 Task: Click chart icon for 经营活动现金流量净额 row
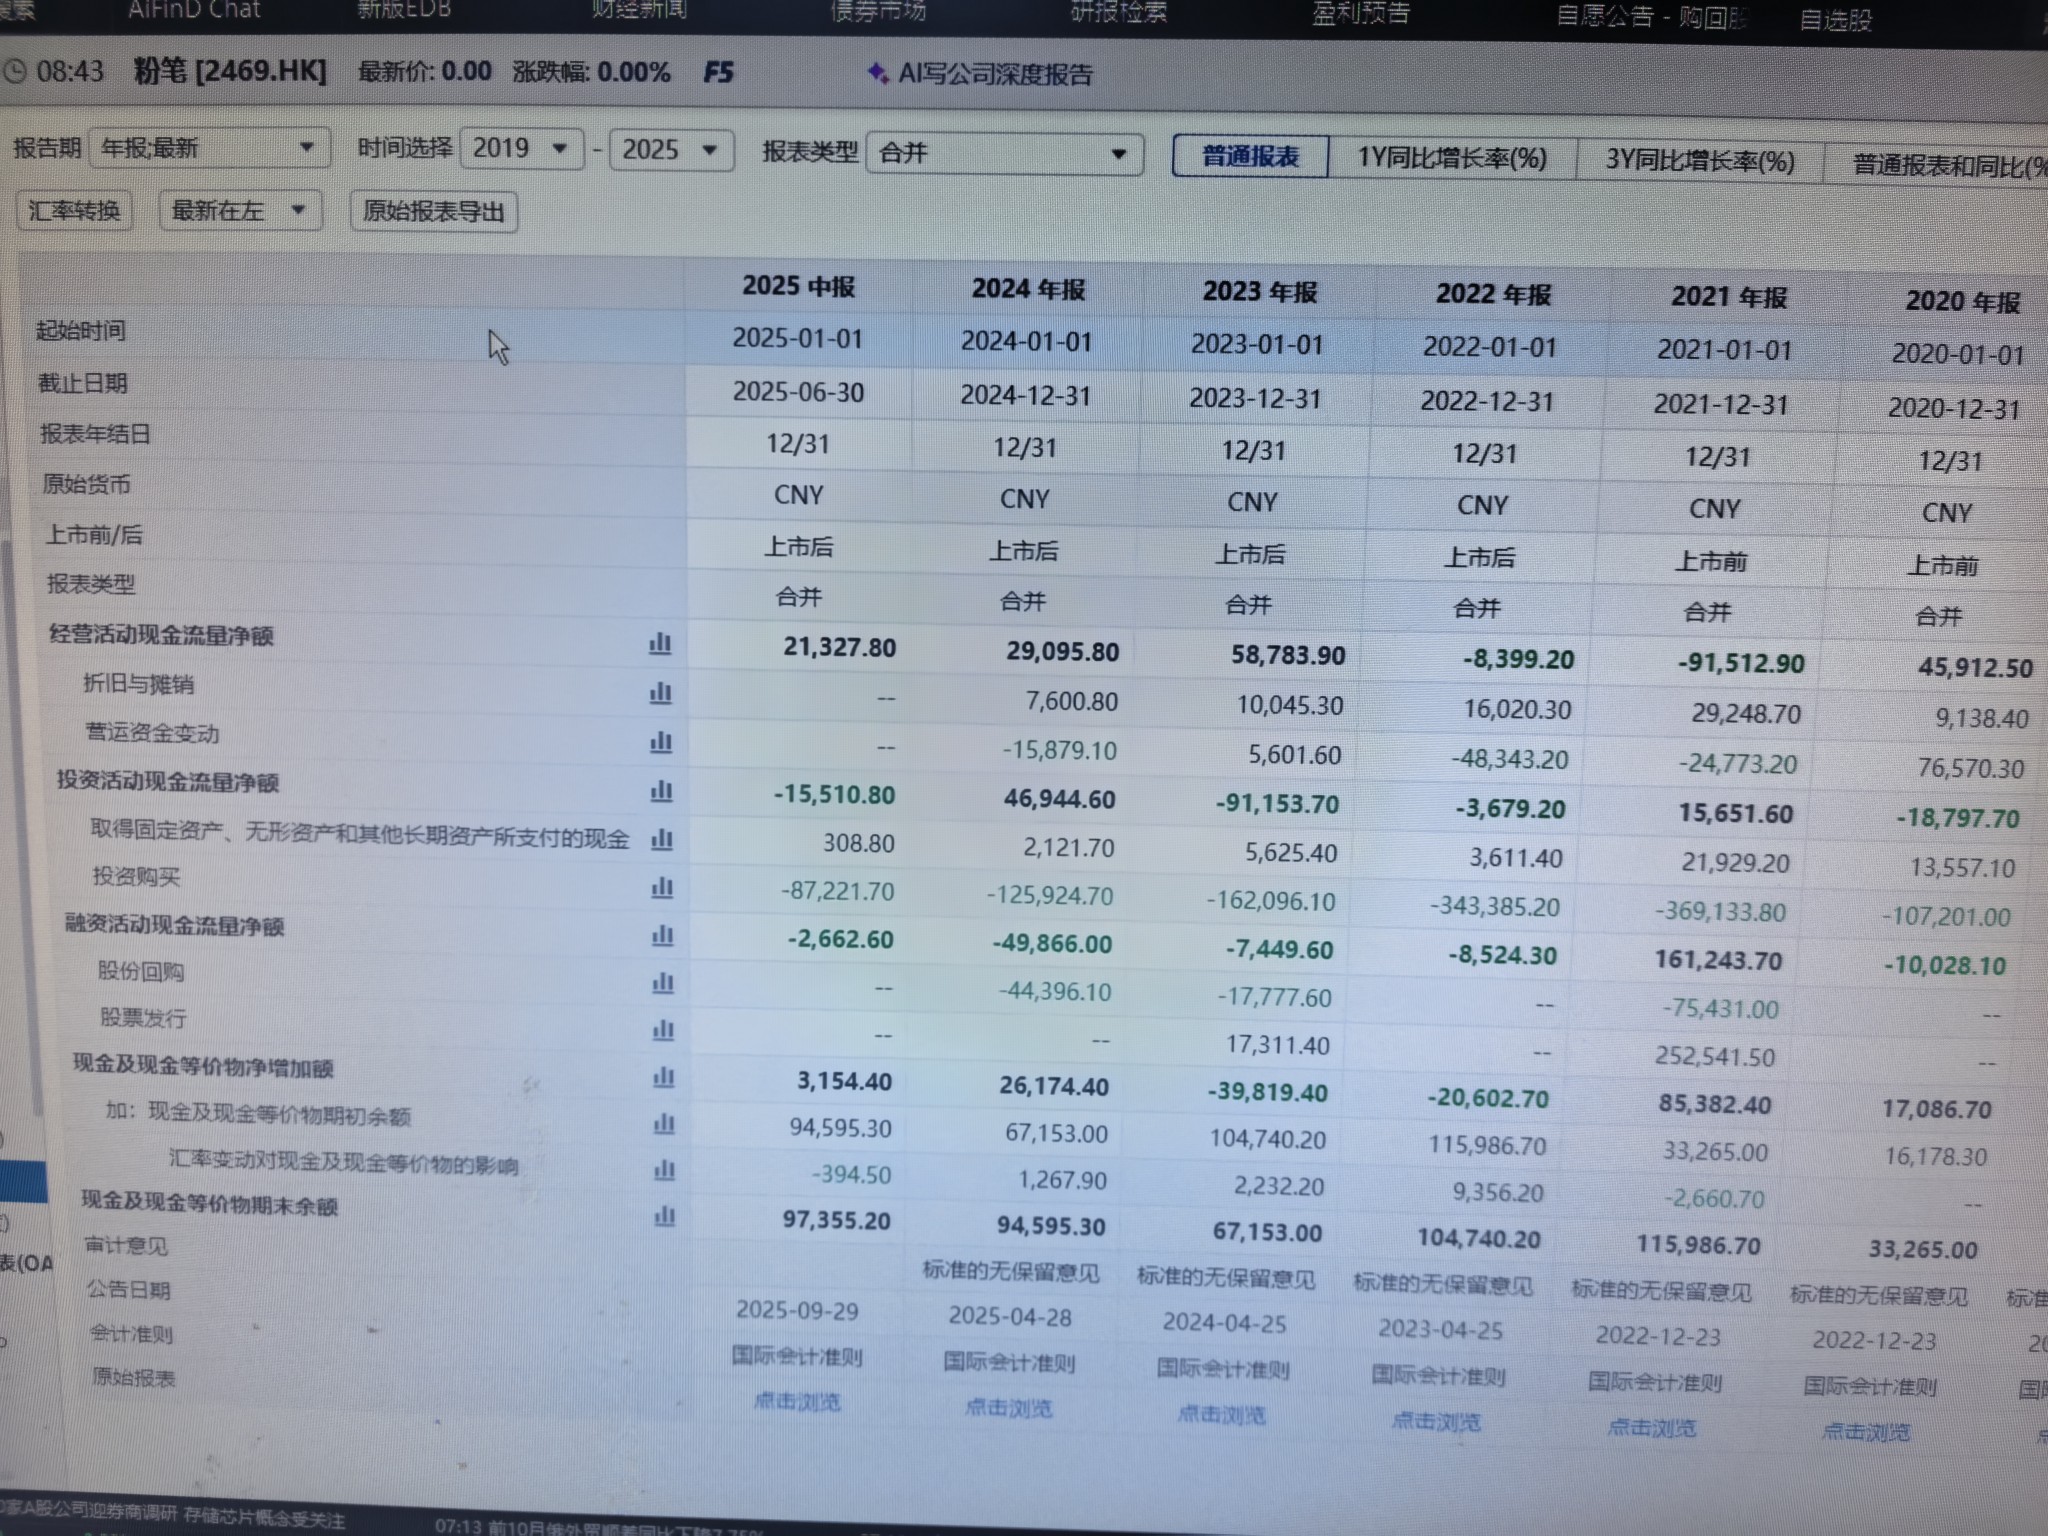pyautogui.click(x=660, y=644)
